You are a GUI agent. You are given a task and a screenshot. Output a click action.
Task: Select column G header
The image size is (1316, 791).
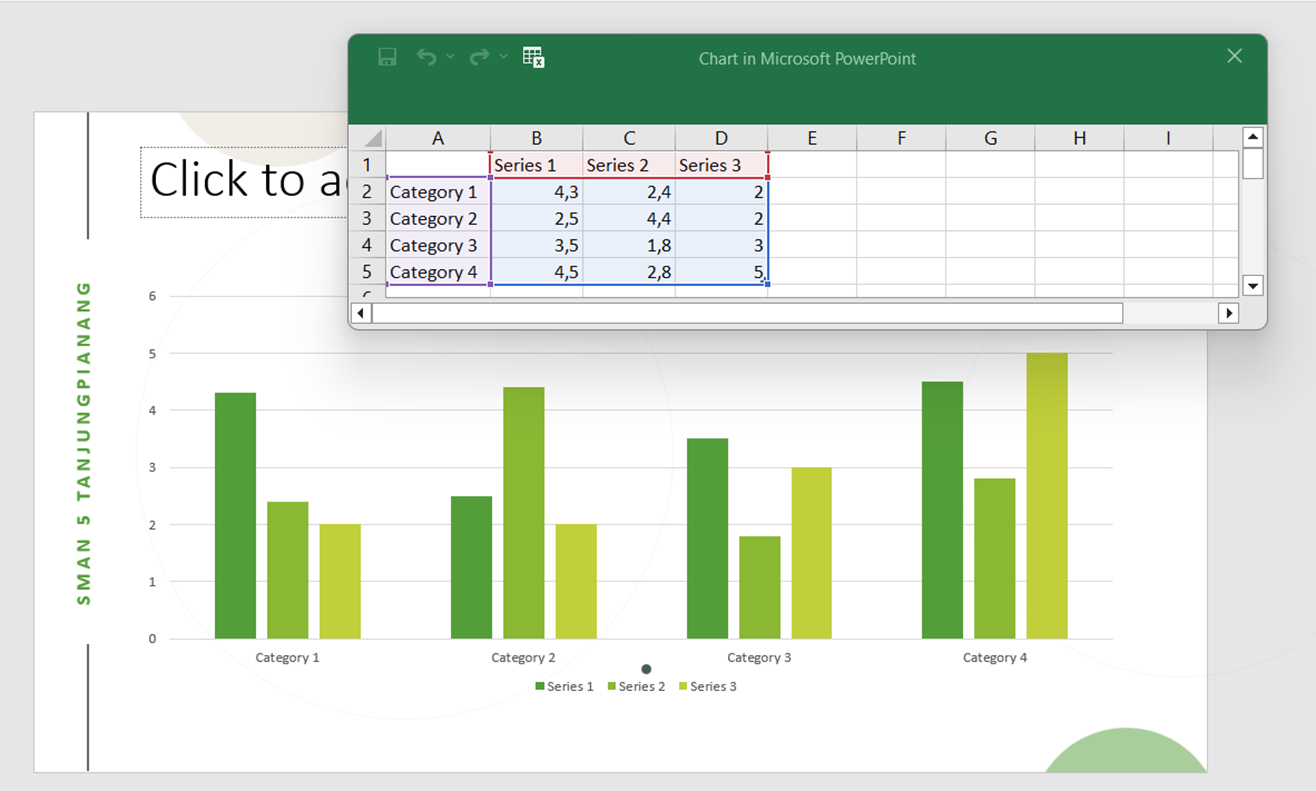(x=990, y=138)
